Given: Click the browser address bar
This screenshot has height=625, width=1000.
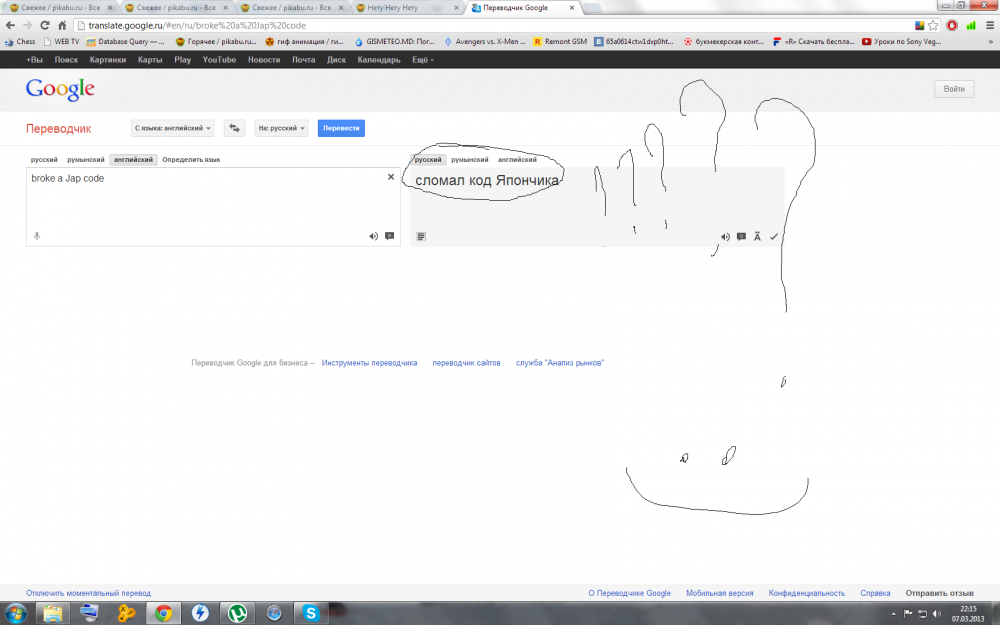Looking at the screenshot, I should click(497, 26).
